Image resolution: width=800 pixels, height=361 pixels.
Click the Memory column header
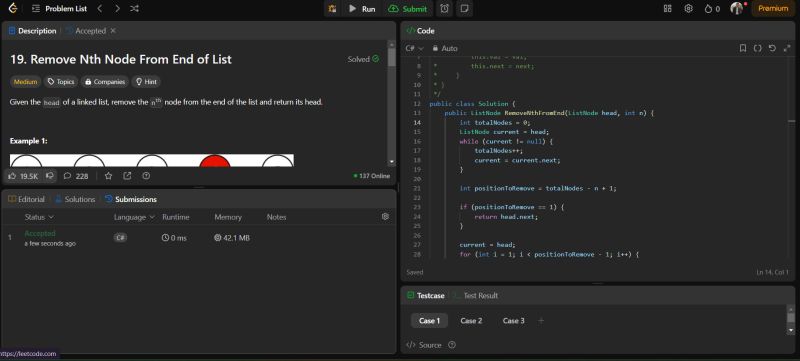coord(228,217)
